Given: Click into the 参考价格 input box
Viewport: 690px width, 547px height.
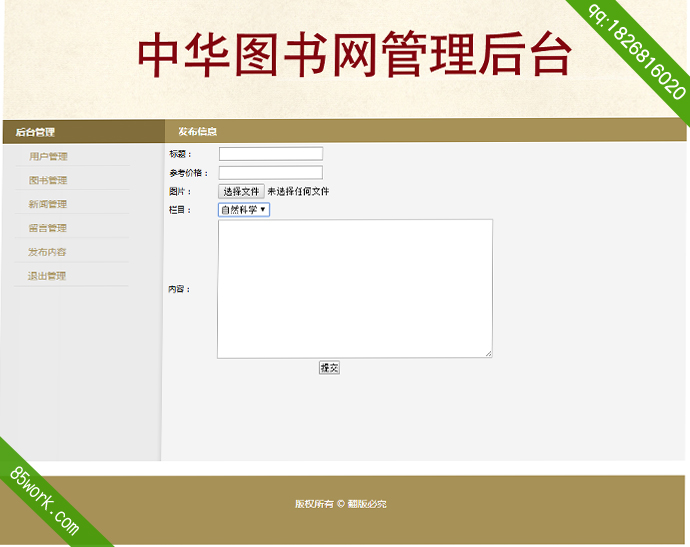Looking at the screenshot, I should click(x=270, y=172).
